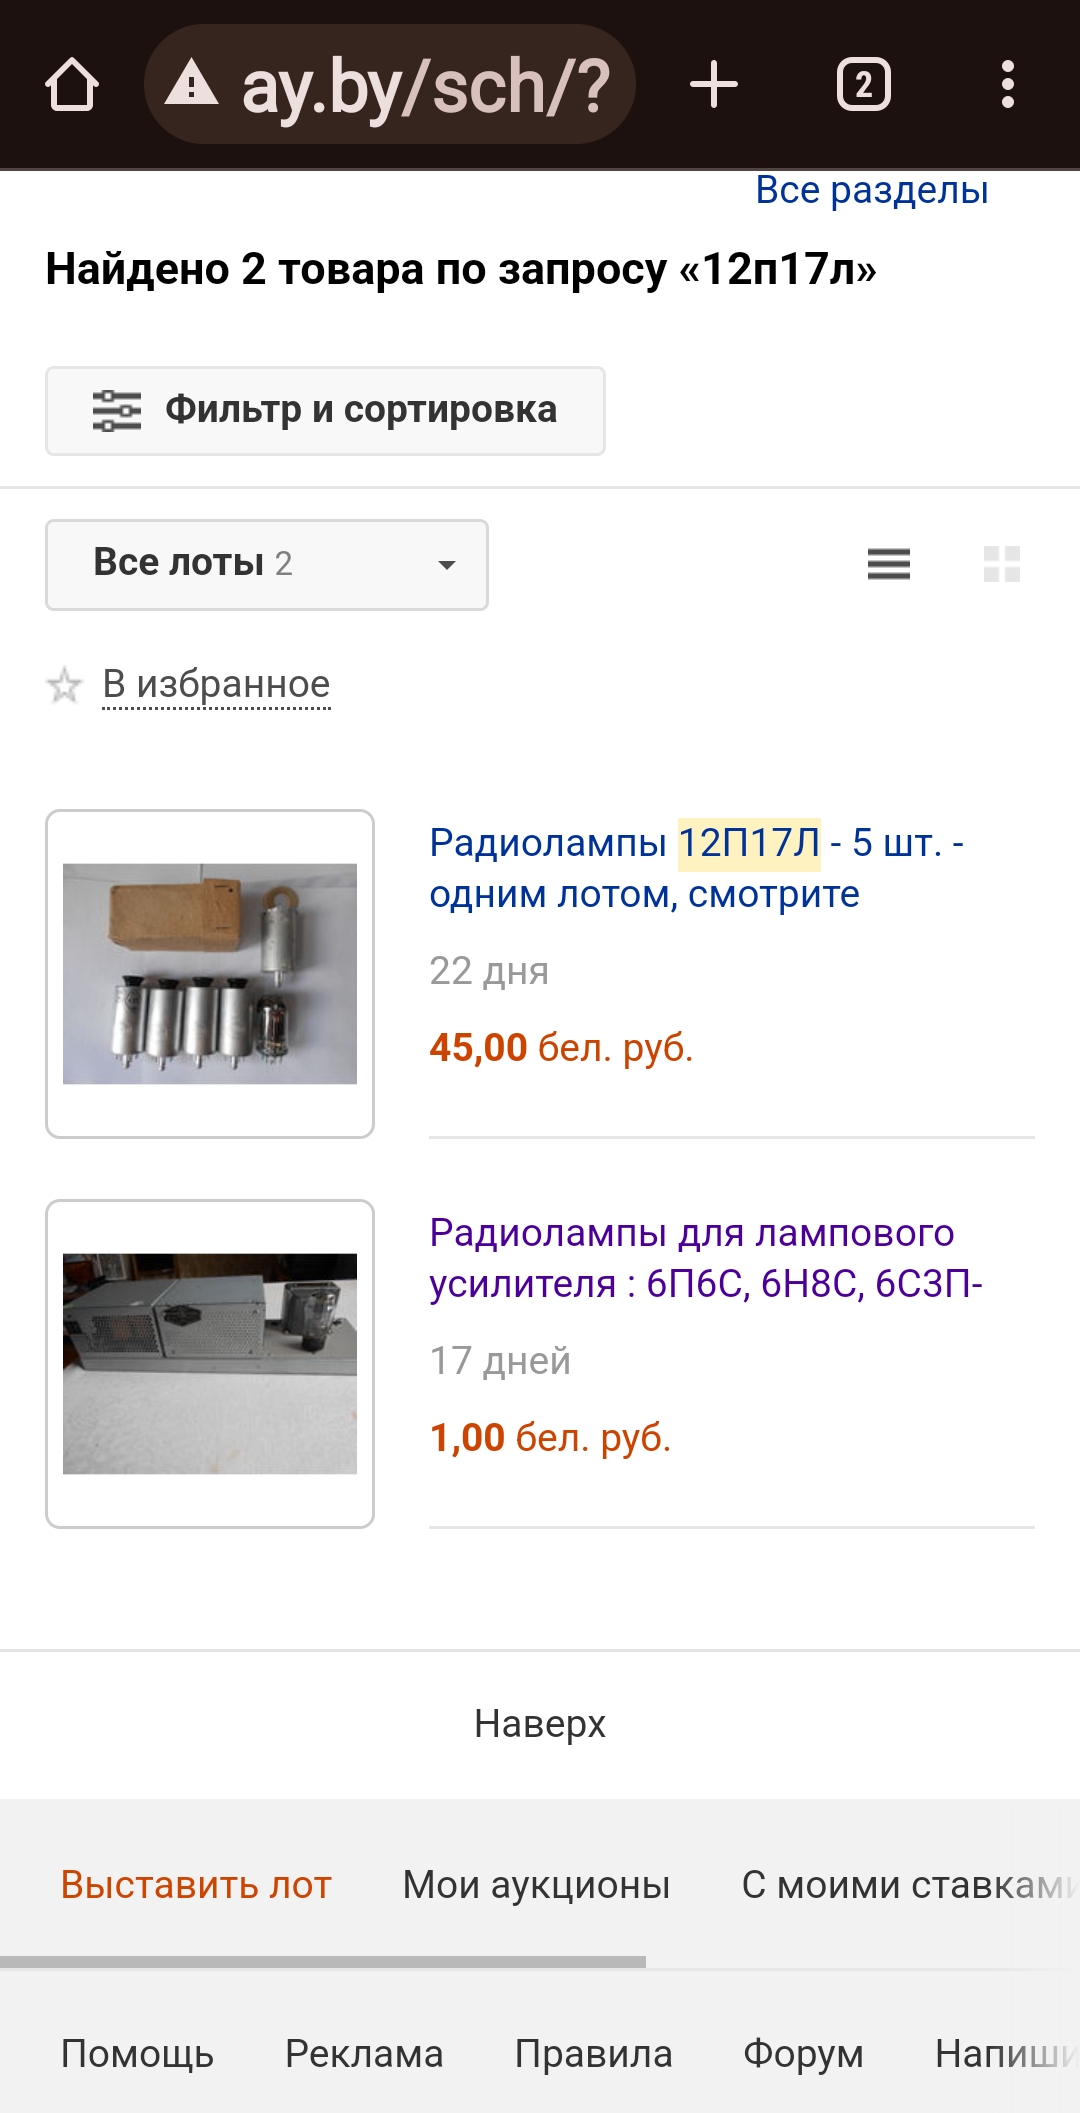1080x2113 pixels.
Task: Open the browser three-dot menu
Action: (x=1007, y=85)
